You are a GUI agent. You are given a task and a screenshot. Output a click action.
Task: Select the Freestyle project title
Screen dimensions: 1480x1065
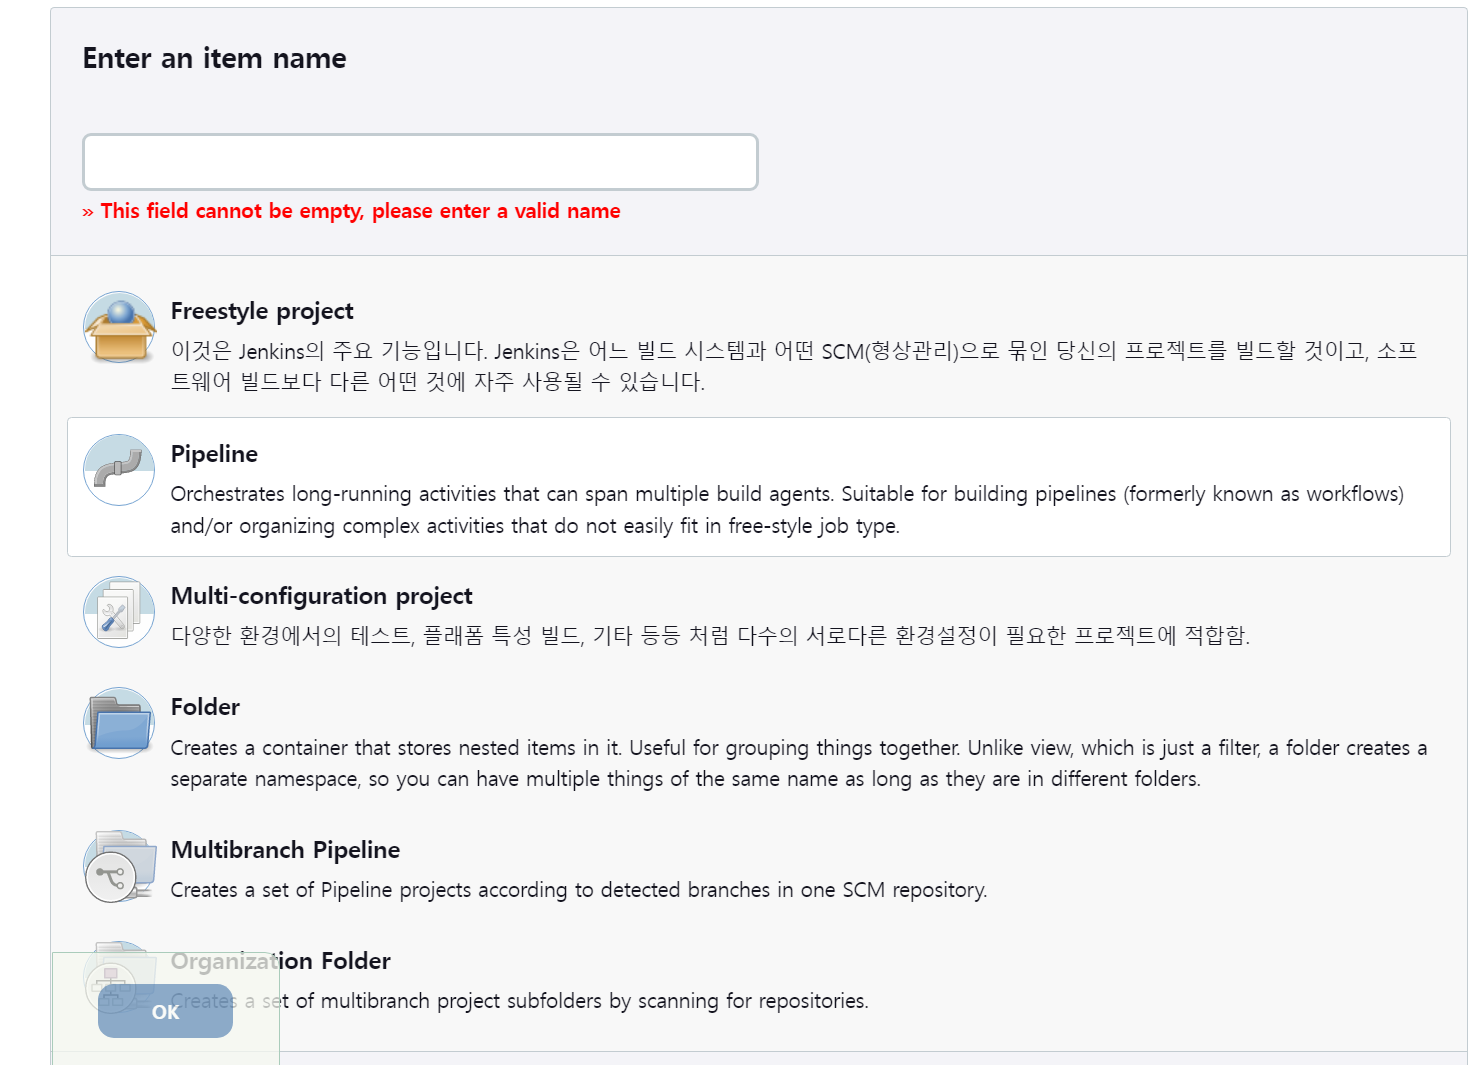click(262, 311)
